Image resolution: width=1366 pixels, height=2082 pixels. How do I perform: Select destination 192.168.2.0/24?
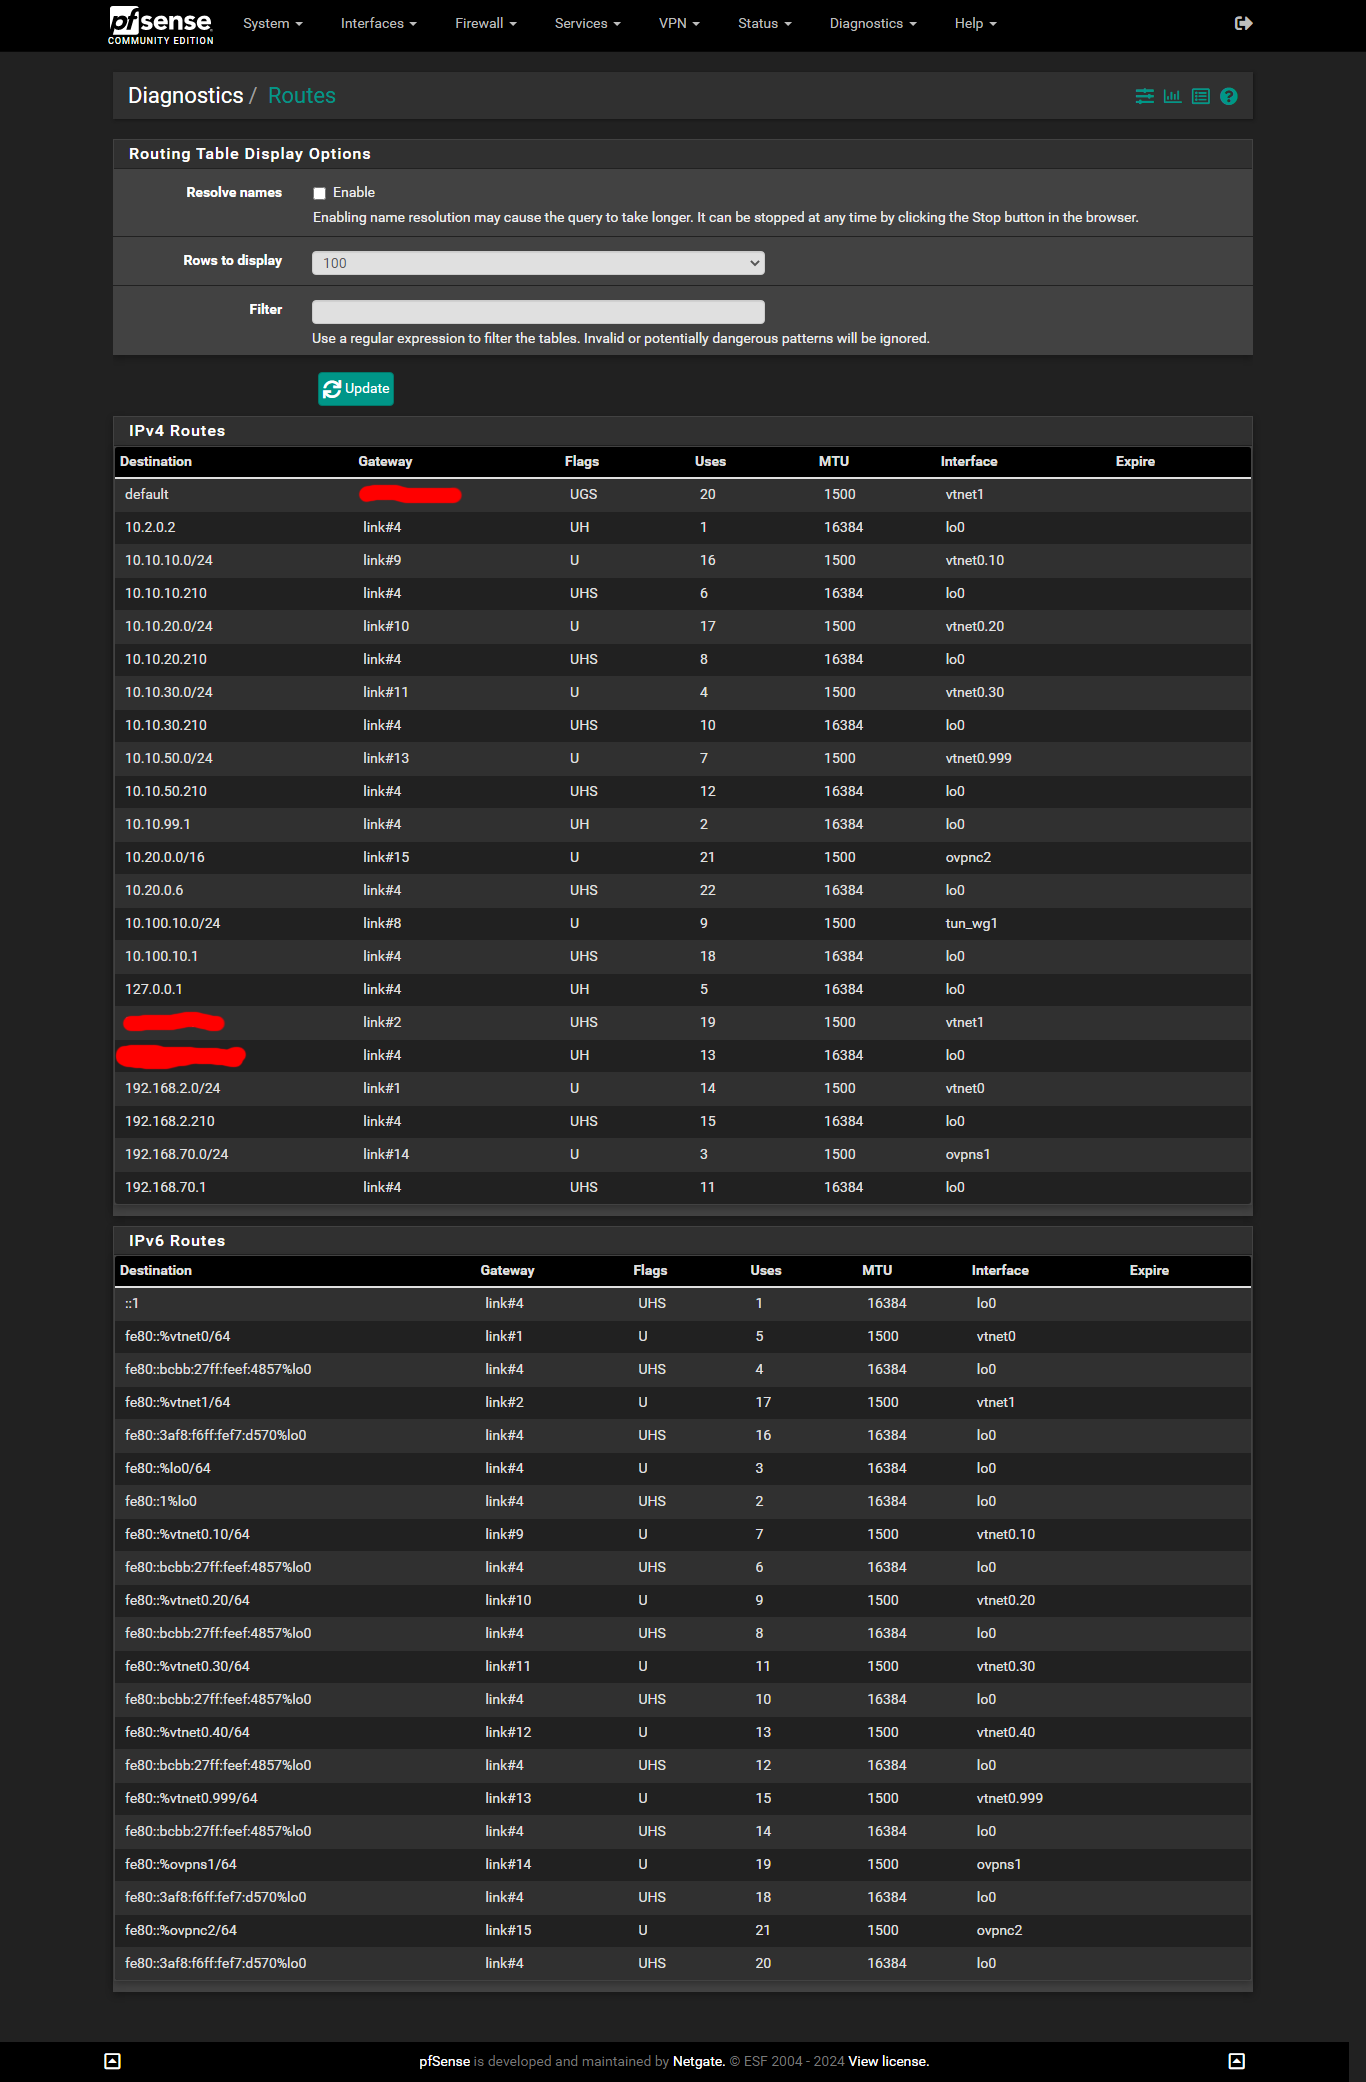click(x=173, y=1088)
